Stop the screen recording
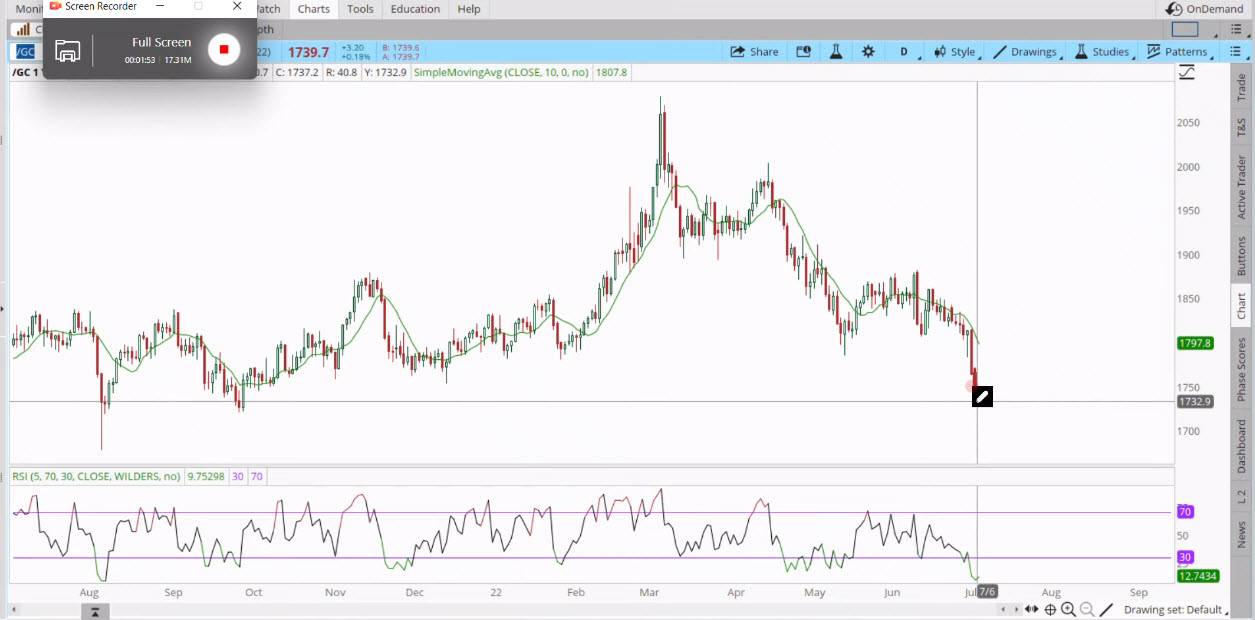The width and height of the screenshot is (1255, 620). pyautogui.click(x=224, y=49)
